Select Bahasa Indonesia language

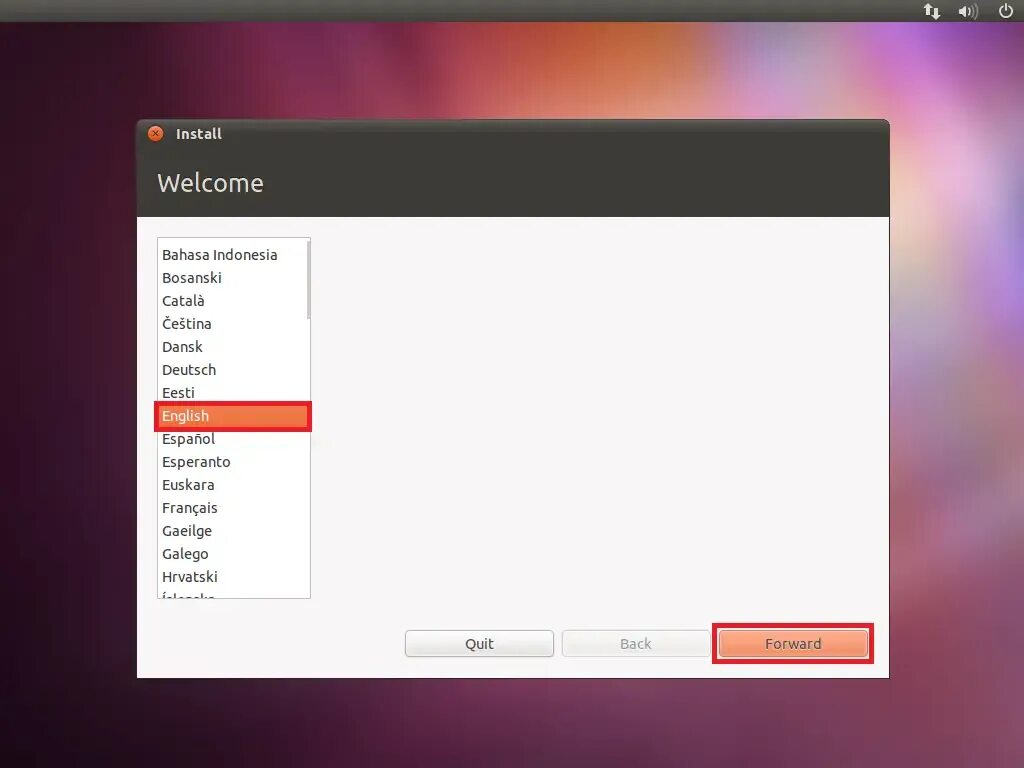232,255
